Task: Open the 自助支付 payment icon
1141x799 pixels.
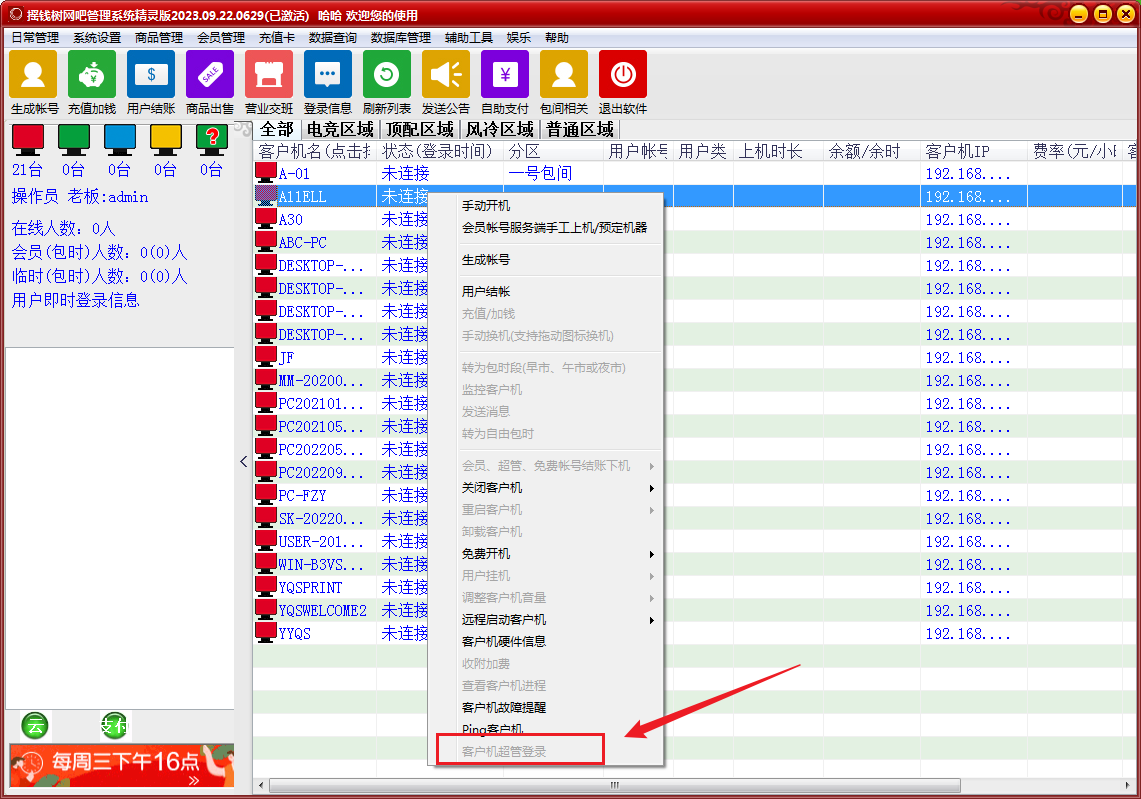Action: point(505,75)
